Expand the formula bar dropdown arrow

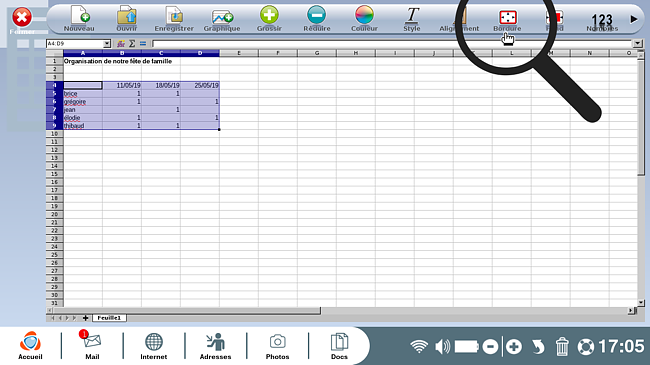pyautogui.click(x=638, y=44)
